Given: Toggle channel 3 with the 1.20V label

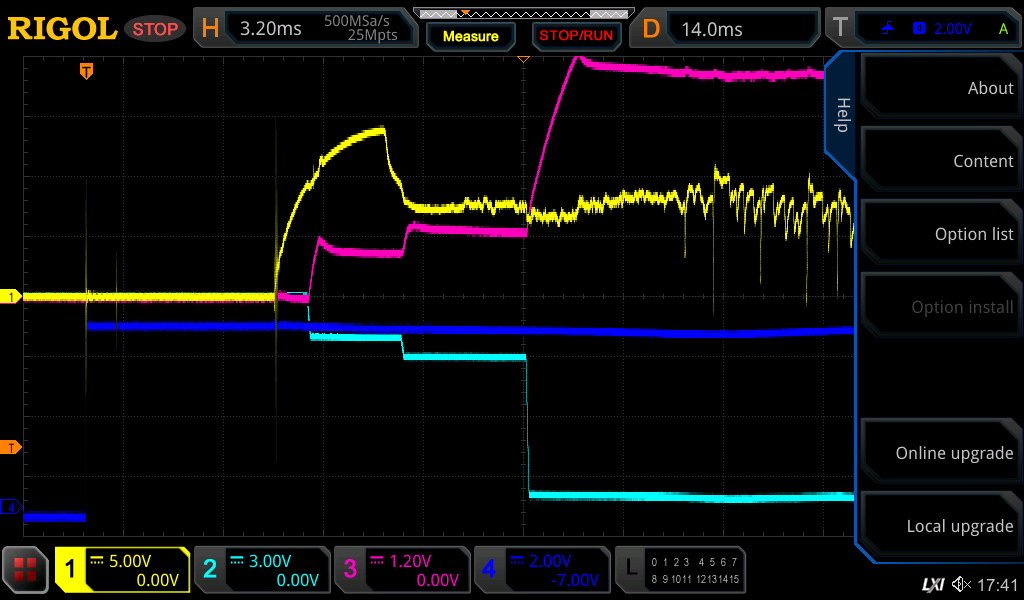Looking at the screenshot, I should (401, 570).
